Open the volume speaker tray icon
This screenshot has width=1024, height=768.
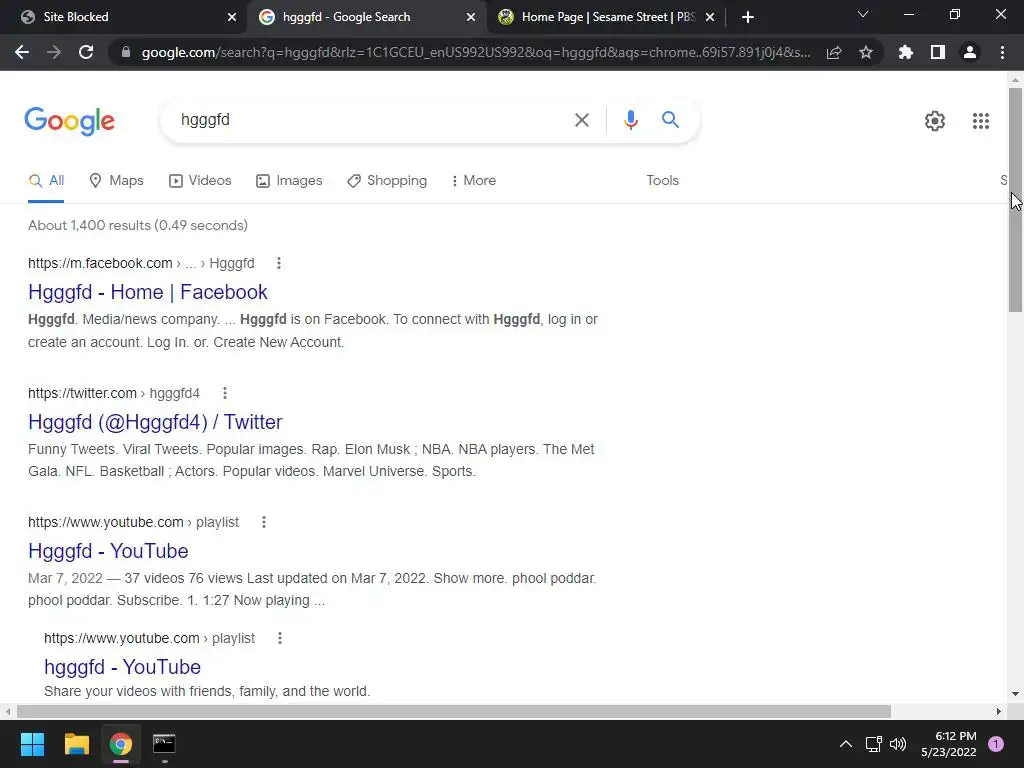[x=898, y=744]
